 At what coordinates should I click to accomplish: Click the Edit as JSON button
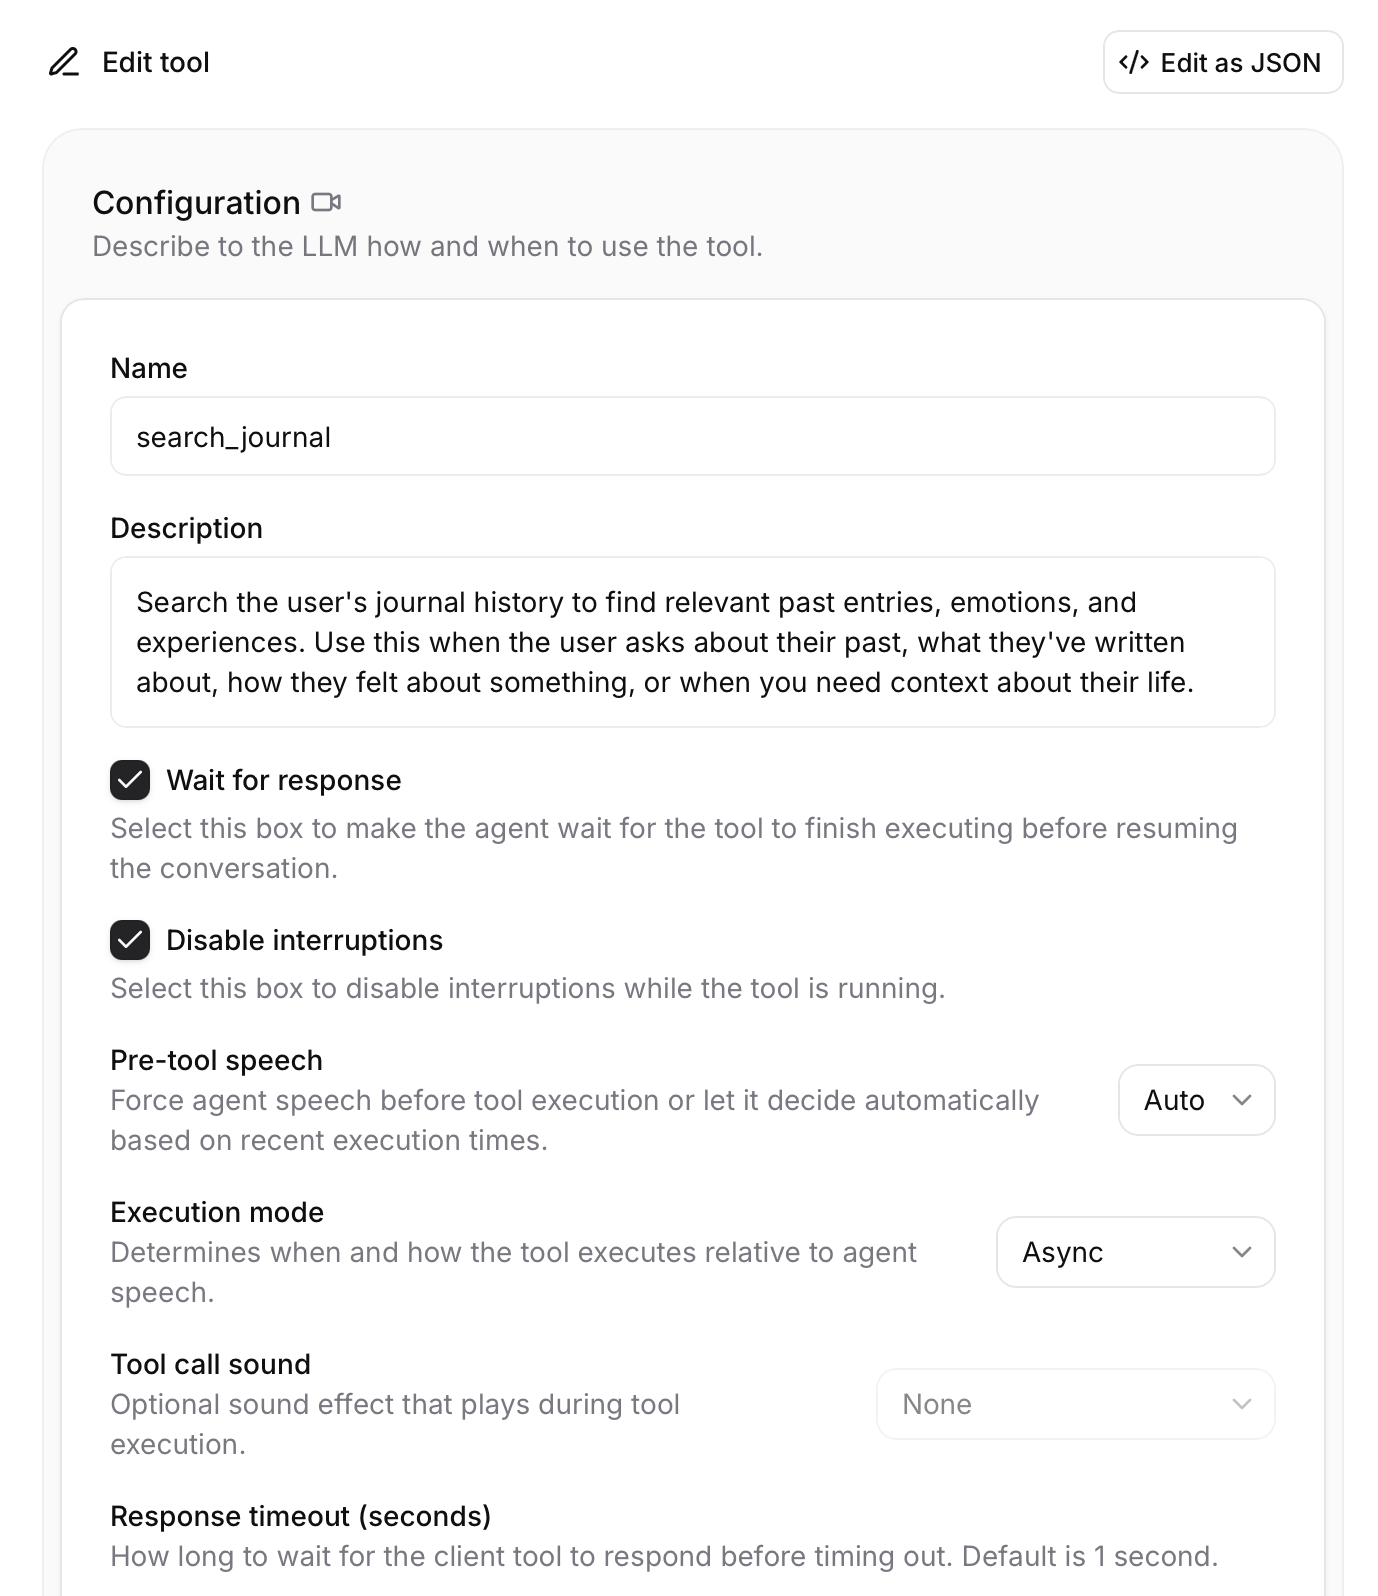click(x=1223, y=62)
